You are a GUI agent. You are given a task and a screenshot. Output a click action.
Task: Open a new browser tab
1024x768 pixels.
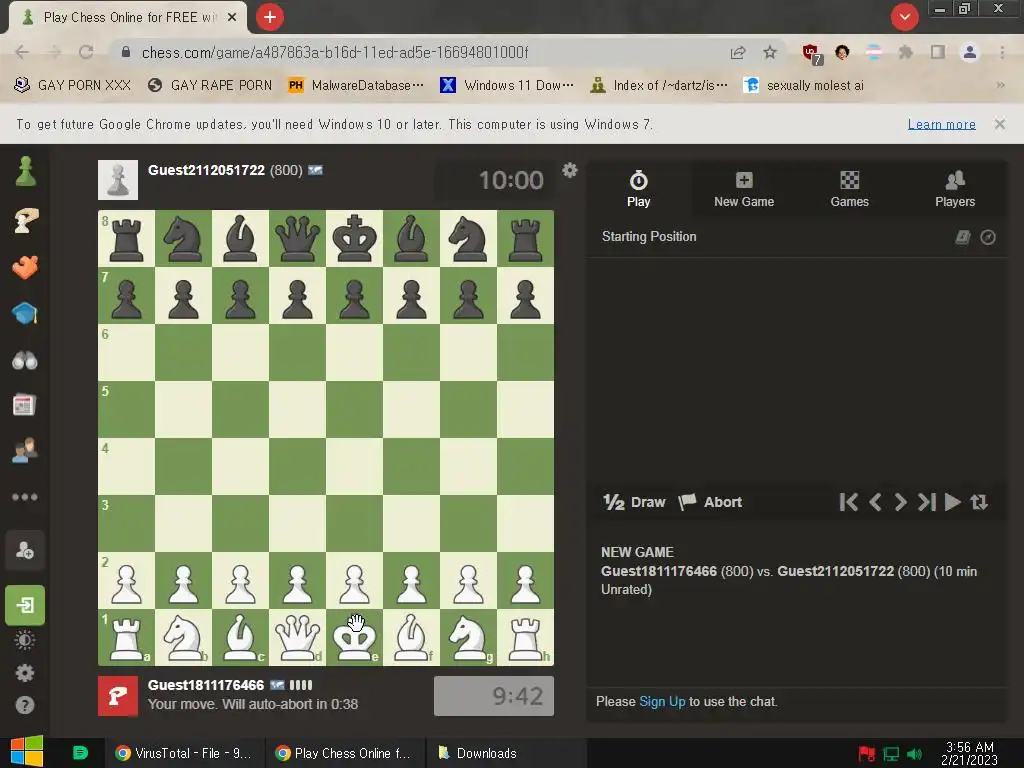coord(270,17)
